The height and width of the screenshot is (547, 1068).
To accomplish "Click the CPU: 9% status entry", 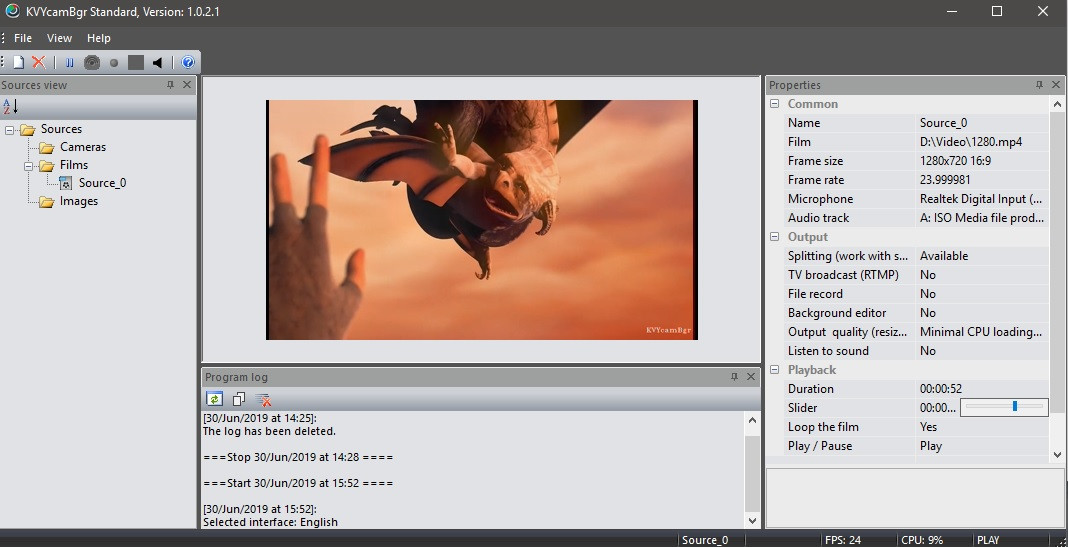I will [922, 540].
